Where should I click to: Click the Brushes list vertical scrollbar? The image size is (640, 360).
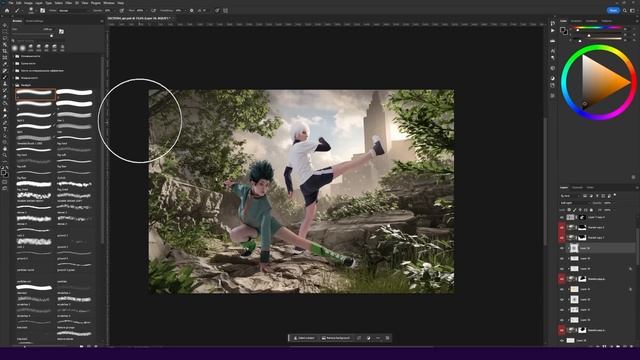[102, 151]
